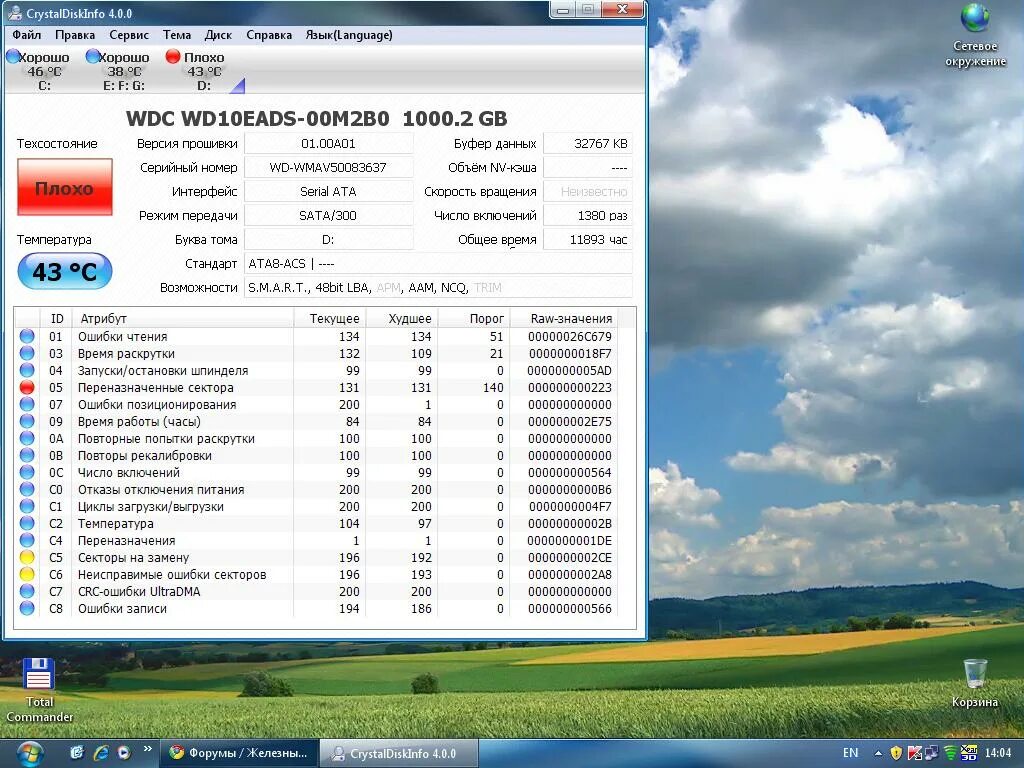Click the green wireless network tray icon
This screenshot has width=1024, height=768.
pos(951,753)
